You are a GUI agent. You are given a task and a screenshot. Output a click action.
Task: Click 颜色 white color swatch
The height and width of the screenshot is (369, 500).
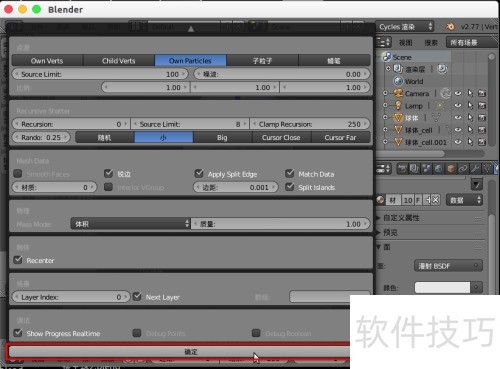[x=442, y=287]
